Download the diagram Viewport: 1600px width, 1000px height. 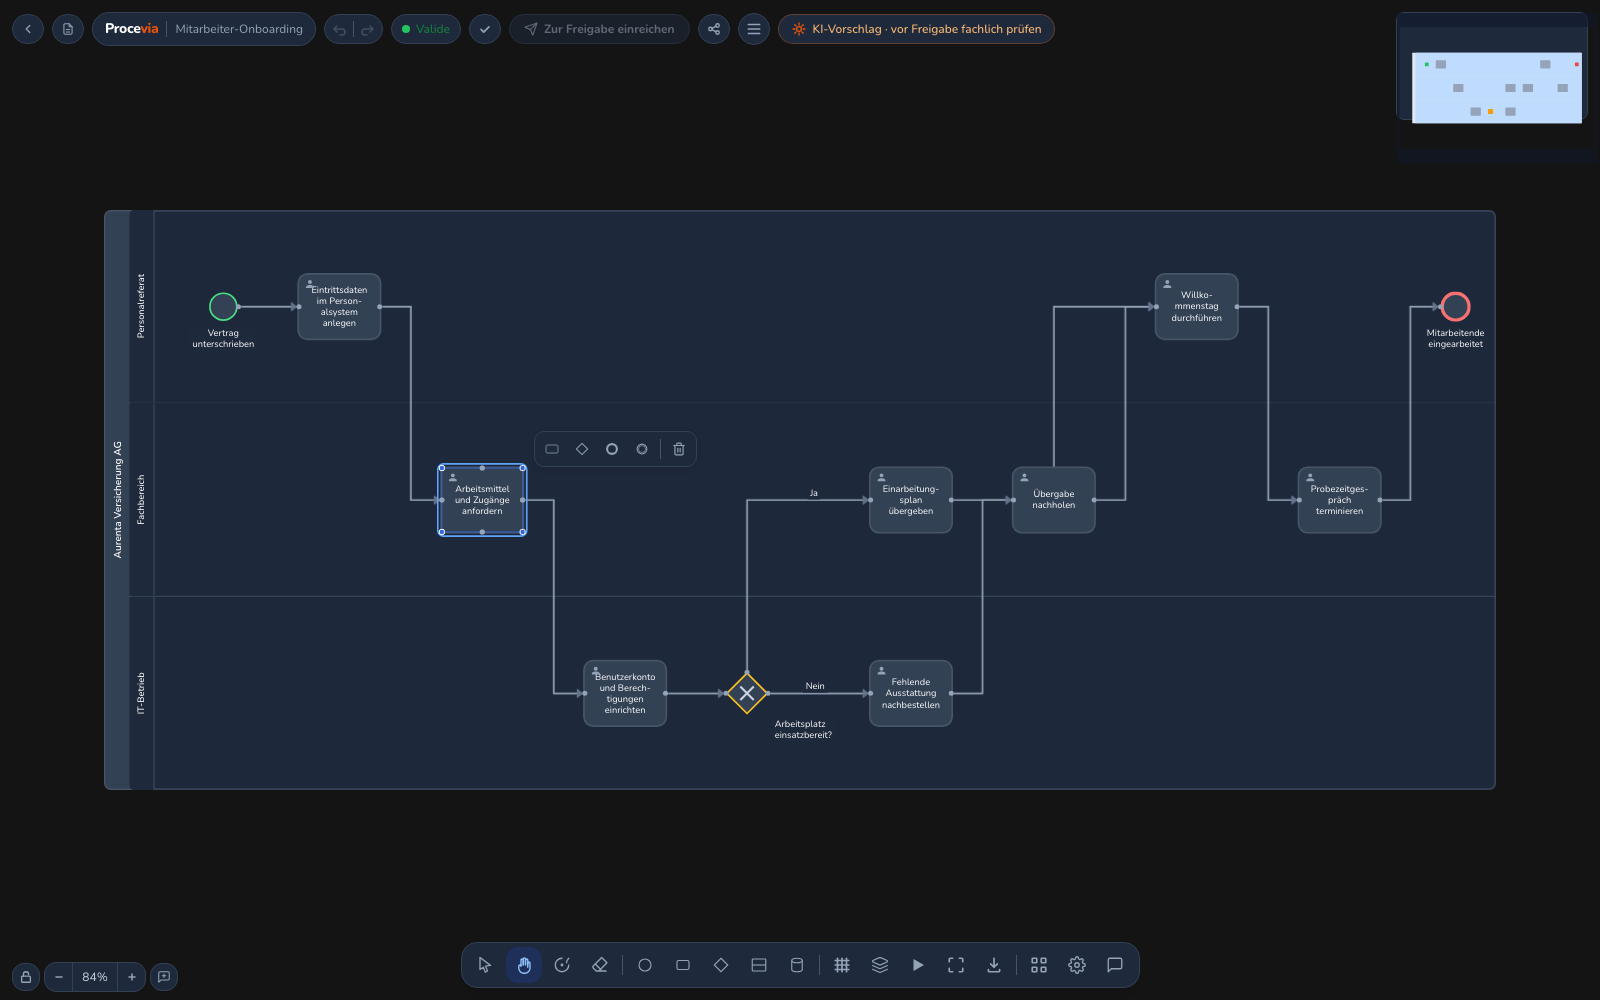coord(994,965)
